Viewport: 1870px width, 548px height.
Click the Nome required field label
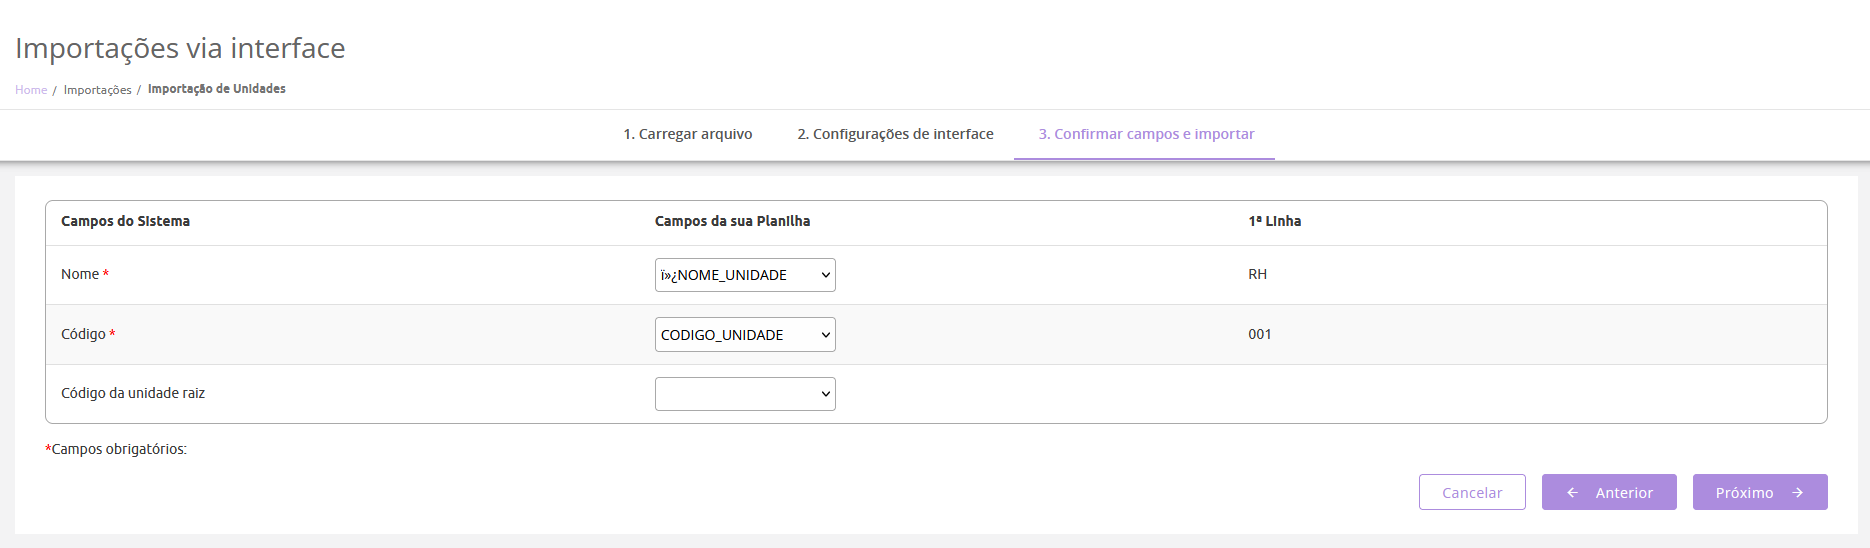tap(80, 274)
